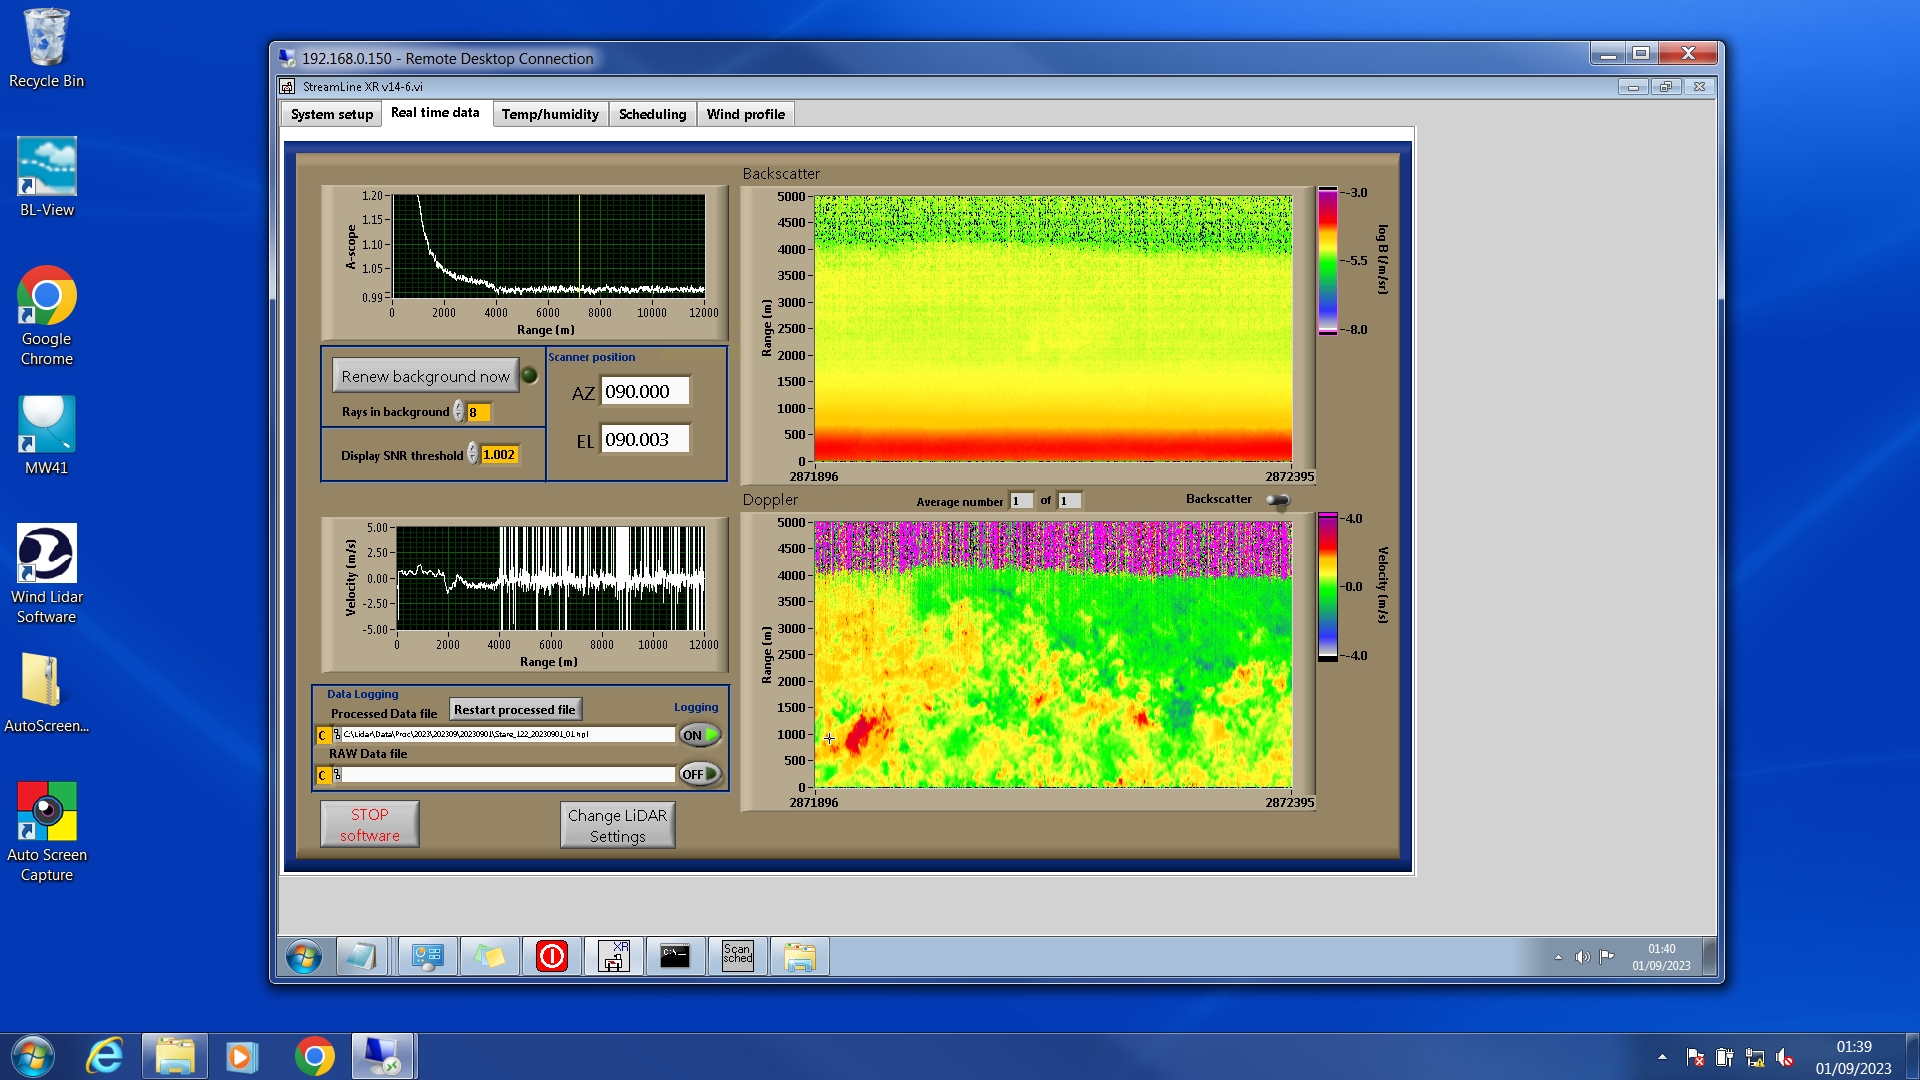The image size is (1920, 1080).
Task: Show hidden icons in remote system tray
Action: coord(1558,958)
